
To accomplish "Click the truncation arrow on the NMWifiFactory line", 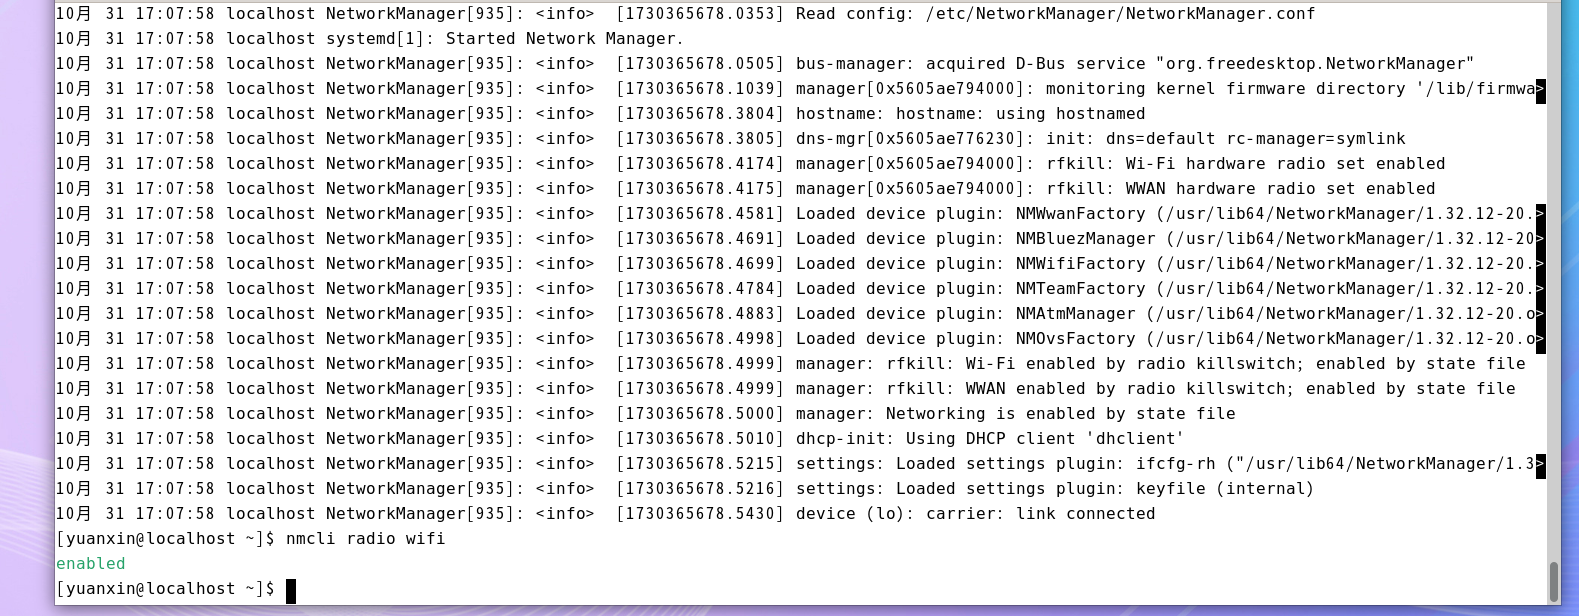I will pos(1540,264).
